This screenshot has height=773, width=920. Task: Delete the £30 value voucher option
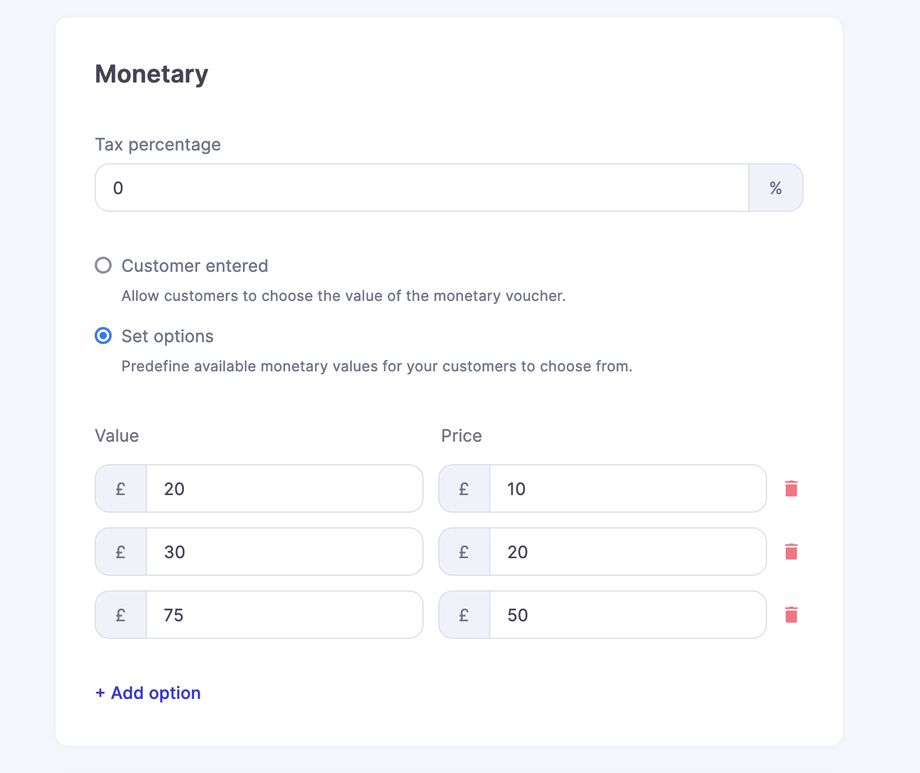coord(791,552)
